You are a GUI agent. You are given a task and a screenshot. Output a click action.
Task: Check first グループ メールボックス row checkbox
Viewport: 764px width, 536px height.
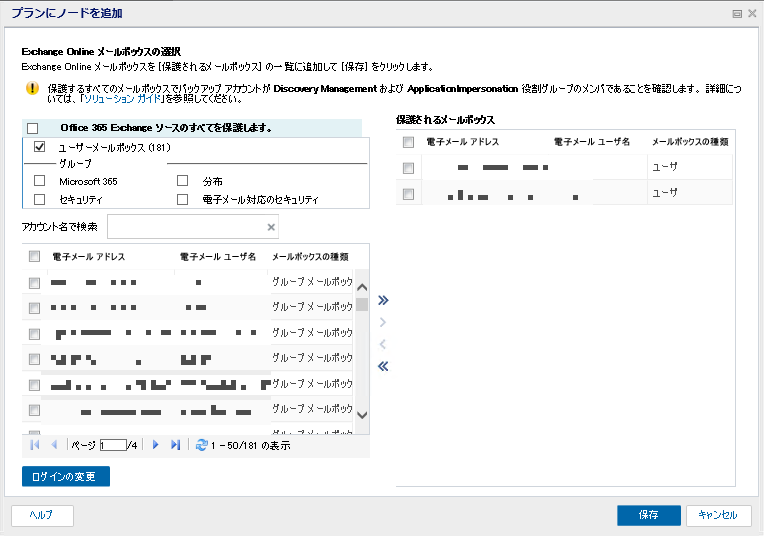pyautogui.click(x=34, y=283)
